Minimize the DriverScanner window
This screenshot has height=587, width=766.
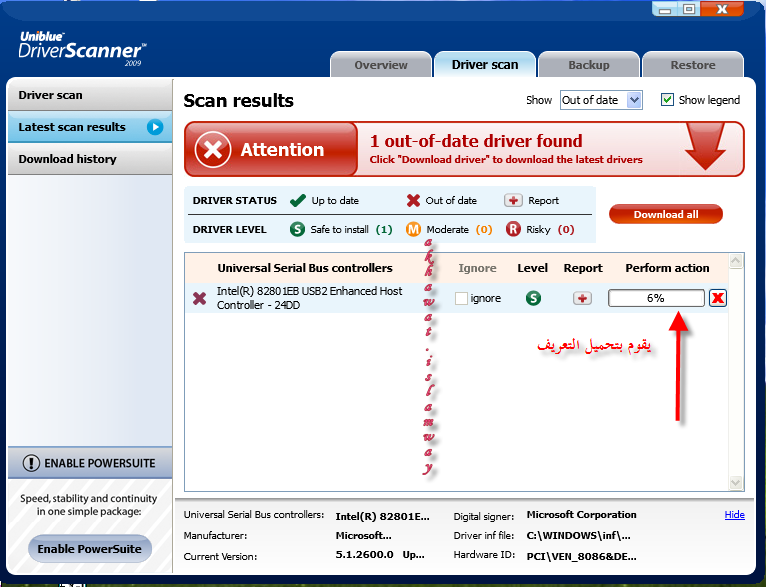tap(664, 9)
